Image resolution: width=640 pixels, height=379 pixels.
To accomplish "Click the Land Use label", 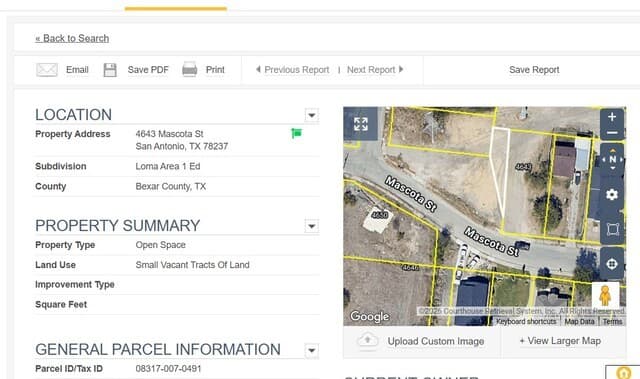I will pos(55,265).
